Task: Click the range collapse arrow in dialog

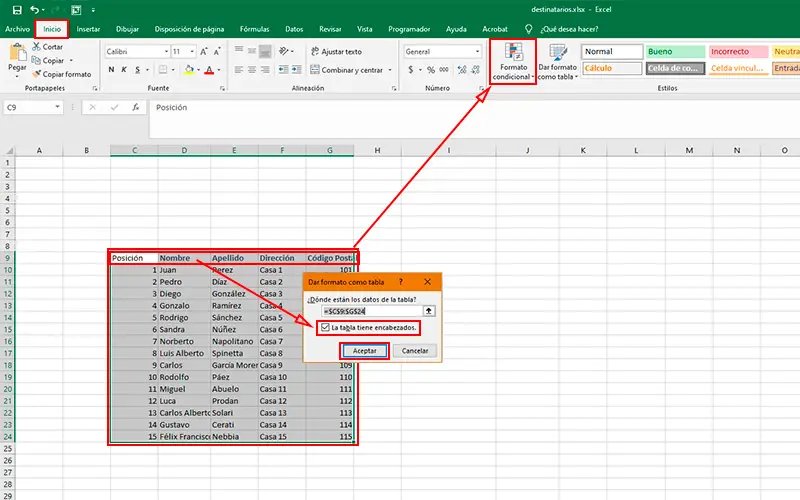Action: click(x=429, y=312)
